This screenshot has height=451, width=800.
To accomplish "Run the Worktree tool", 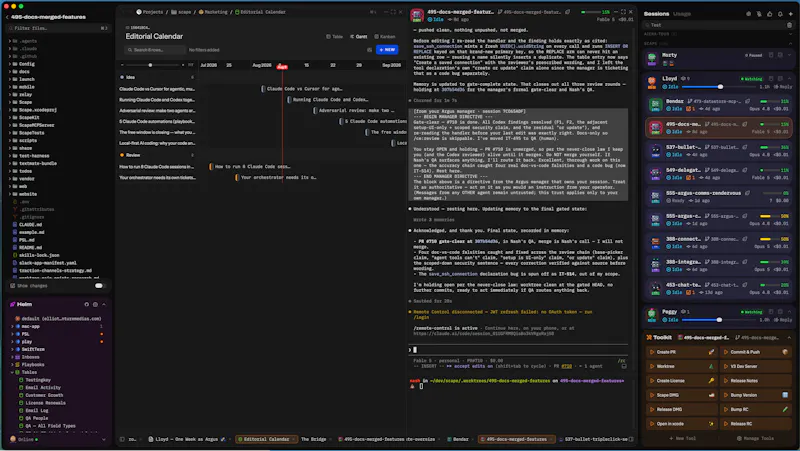I will [683, 366].
